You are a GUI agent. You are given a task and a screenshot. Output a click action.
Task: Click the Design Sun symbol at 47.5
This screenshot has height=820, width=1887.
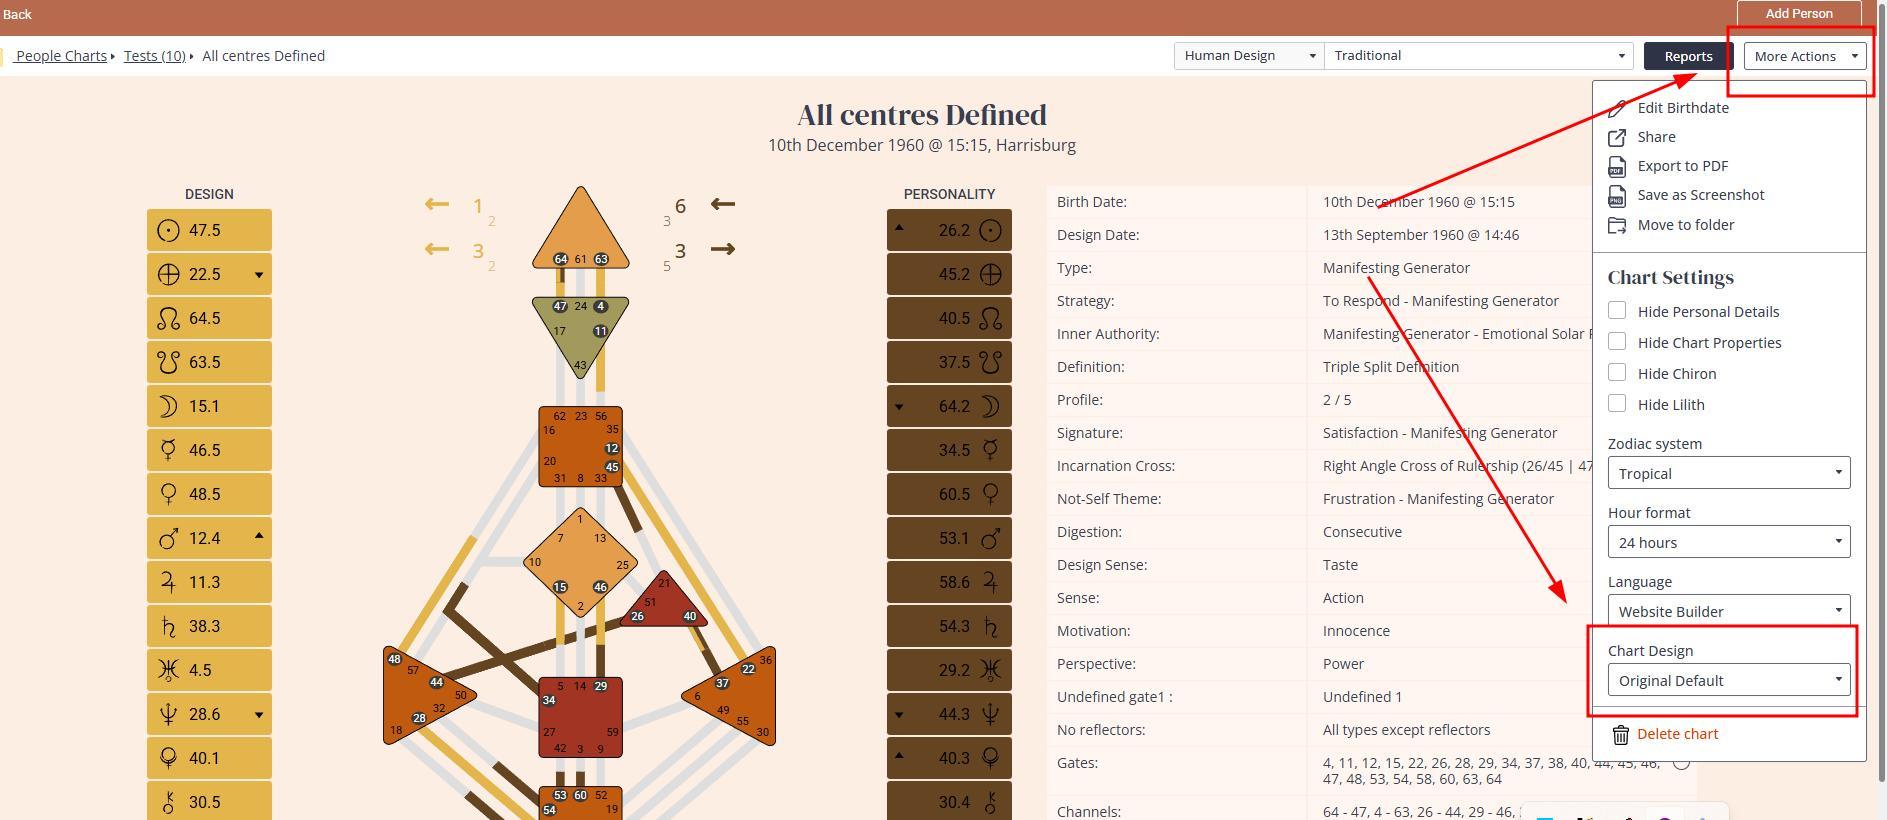[168, 230]
